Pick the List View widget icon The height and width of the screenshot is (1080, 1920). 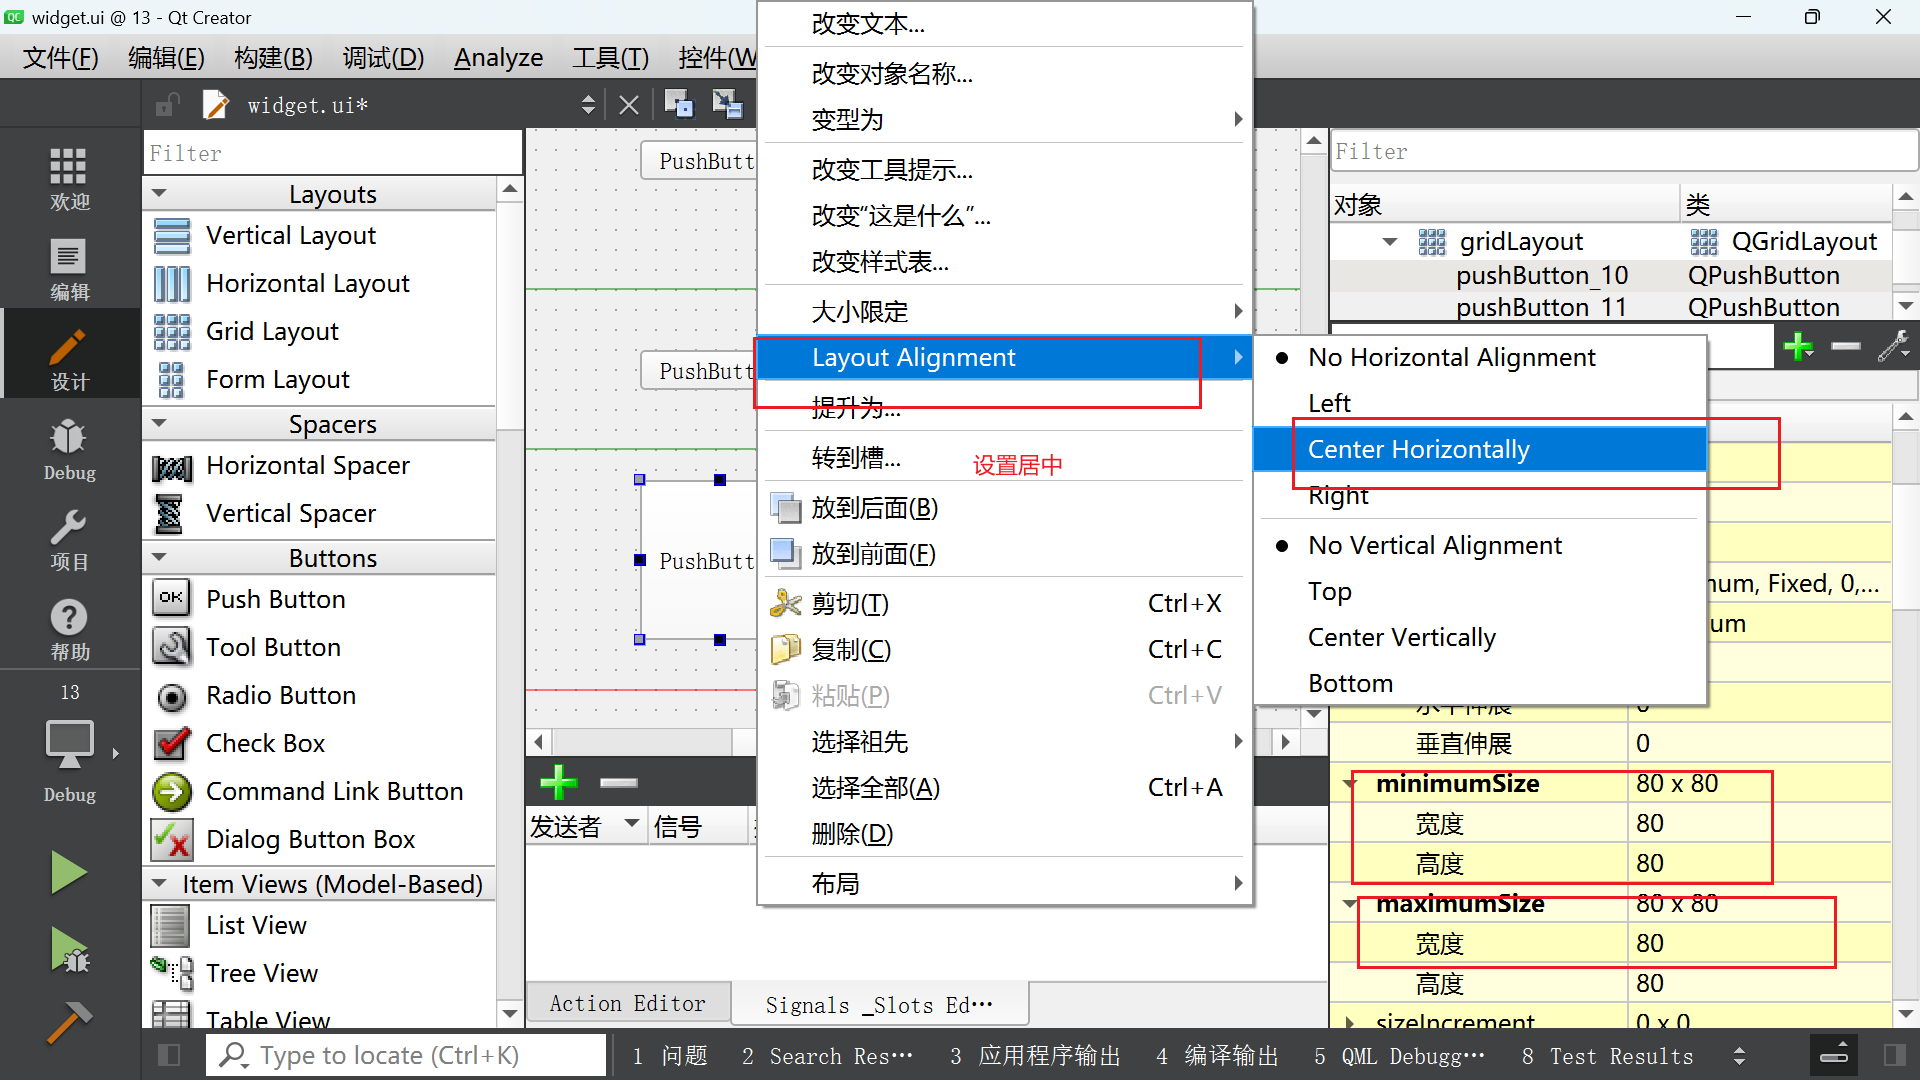(170, 926)
